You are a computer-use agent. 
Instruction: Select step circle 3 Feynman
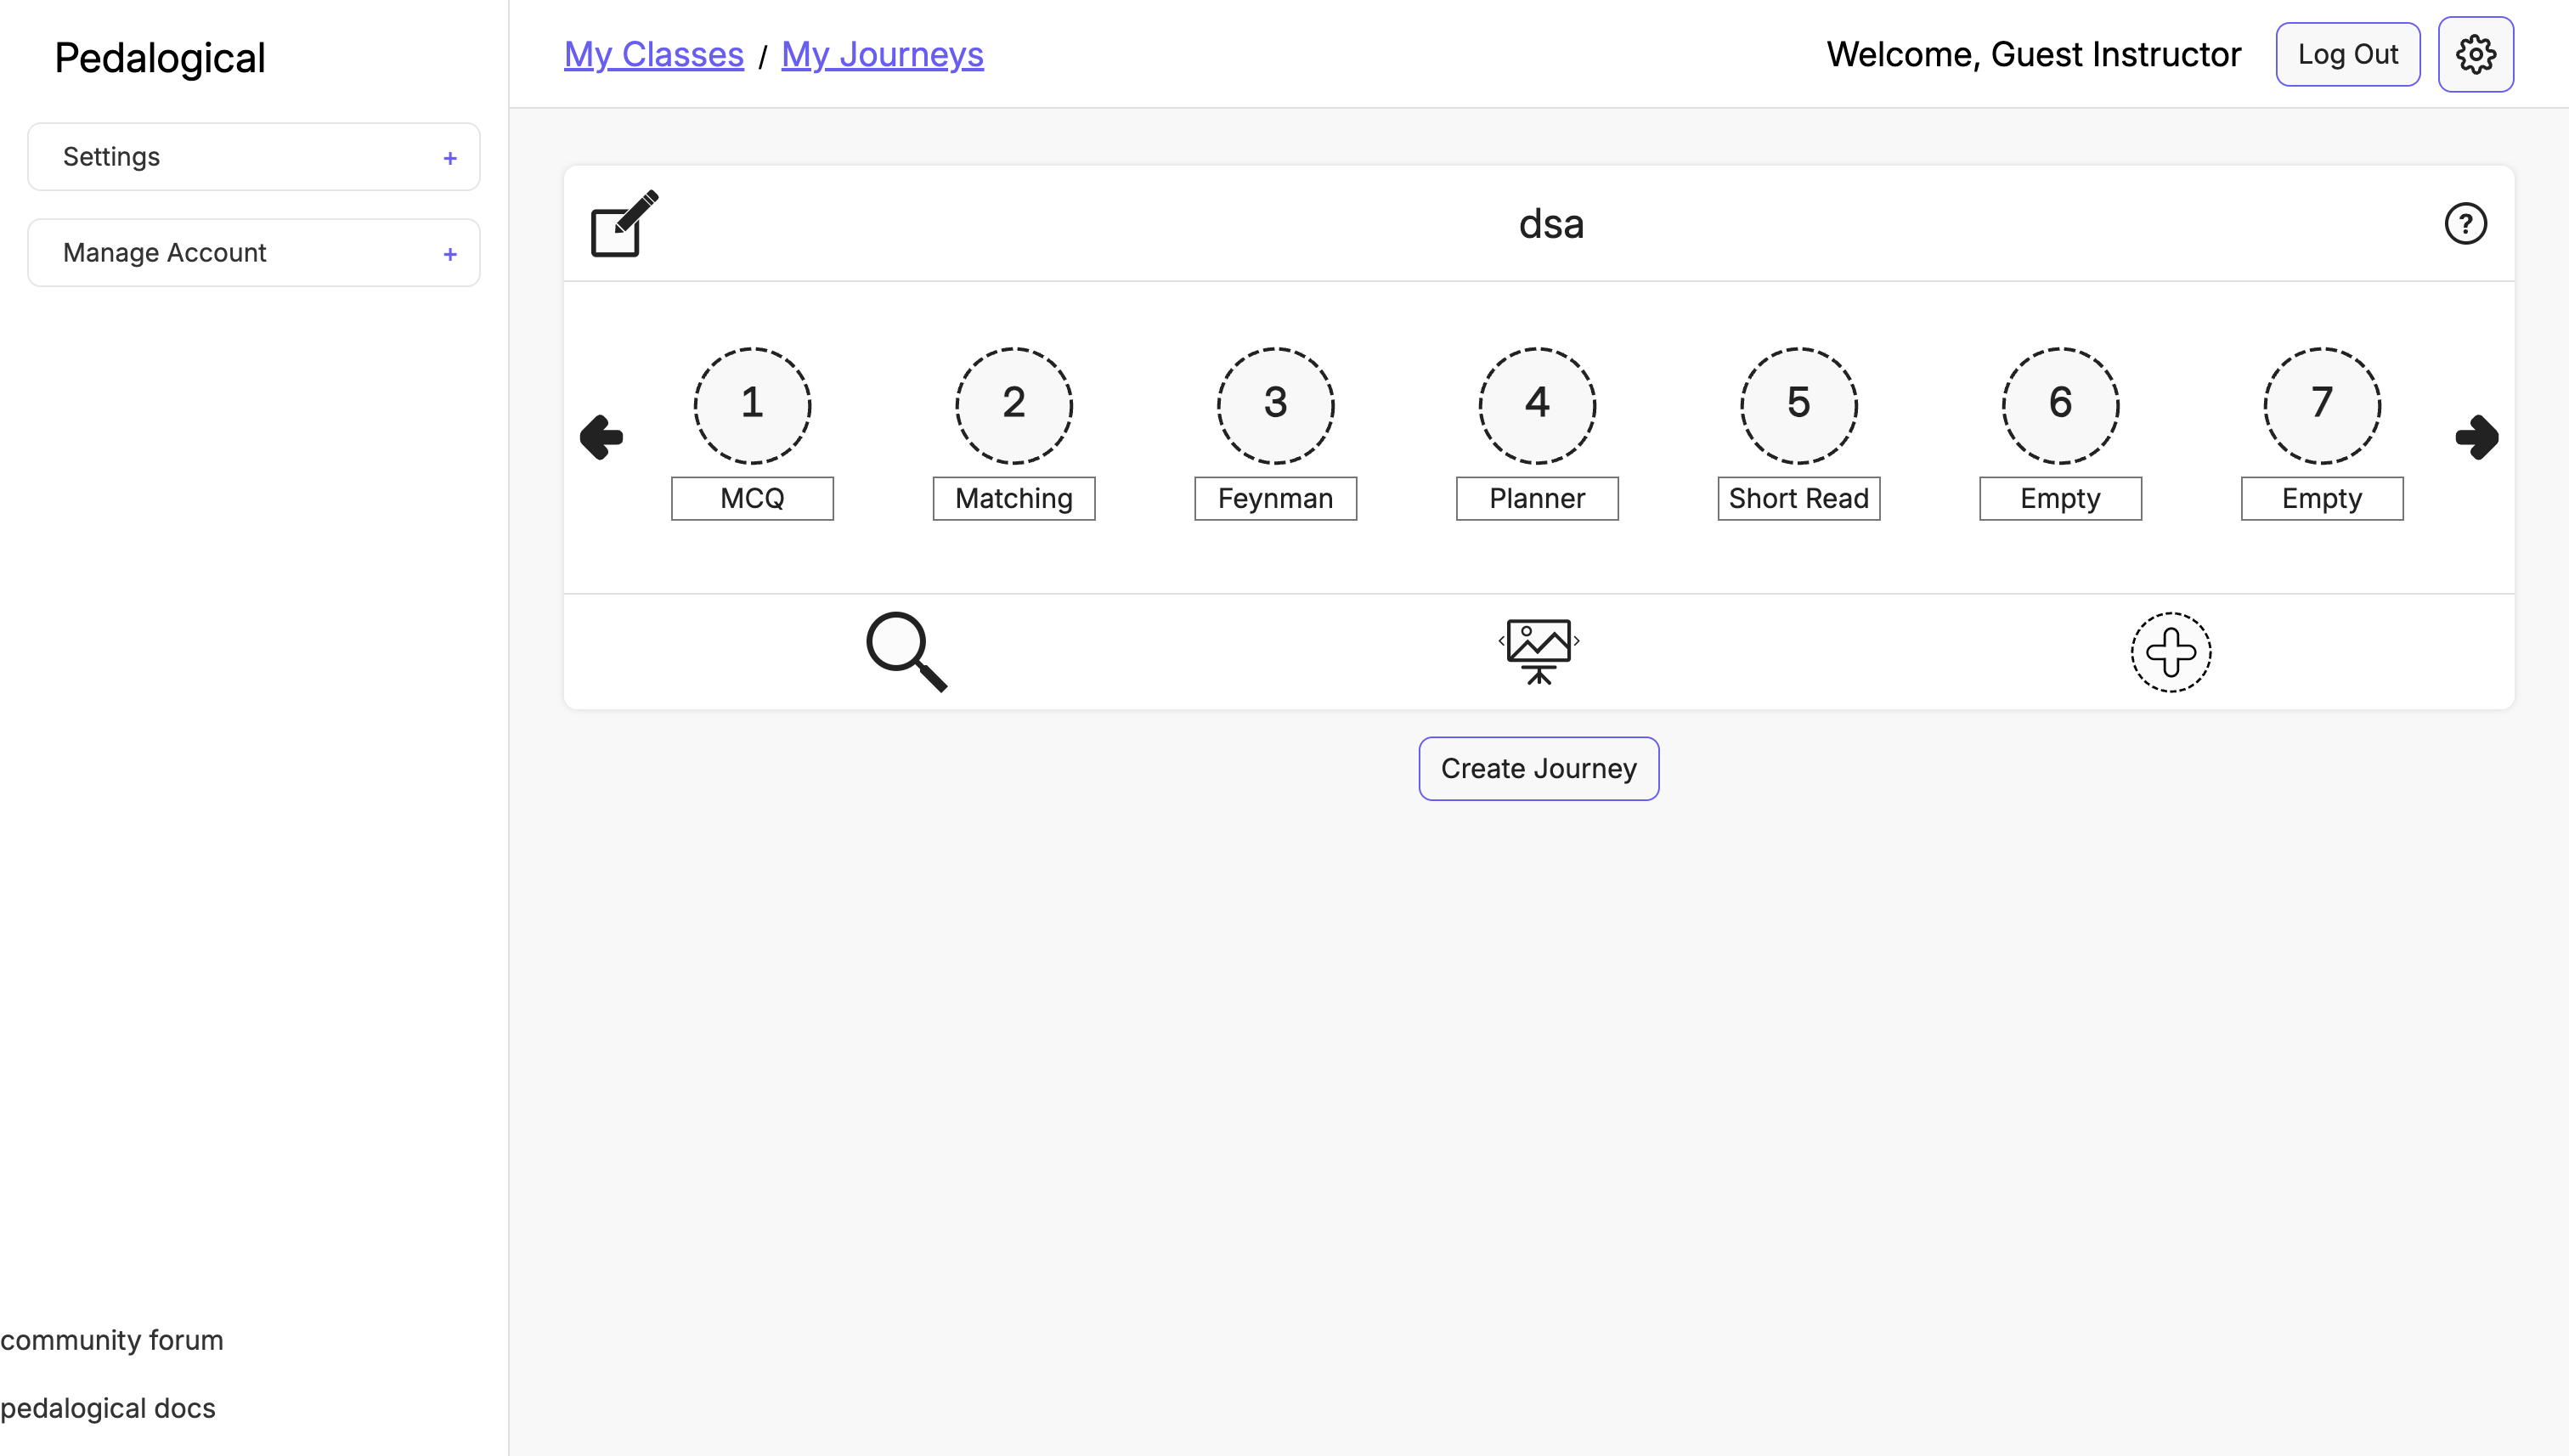pos(1275,405)
